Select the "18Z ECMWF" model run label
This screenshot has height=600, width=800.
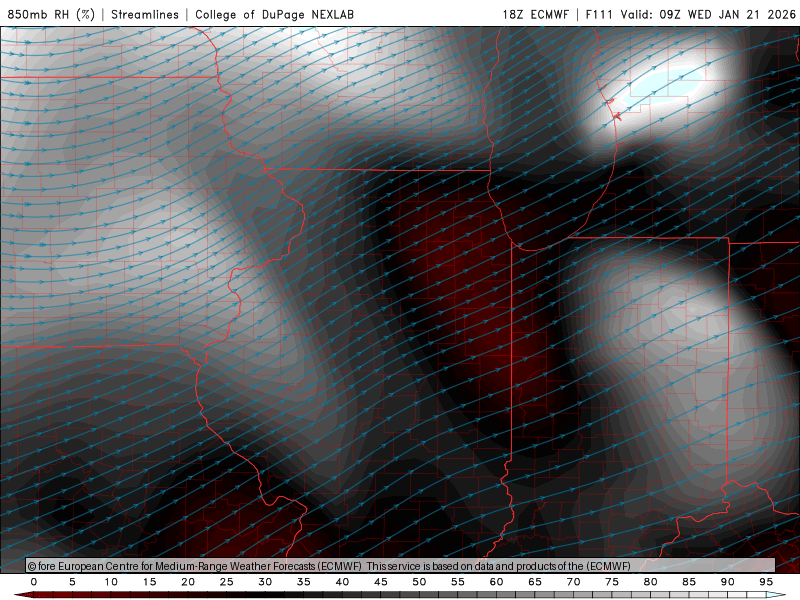[535, 14]
